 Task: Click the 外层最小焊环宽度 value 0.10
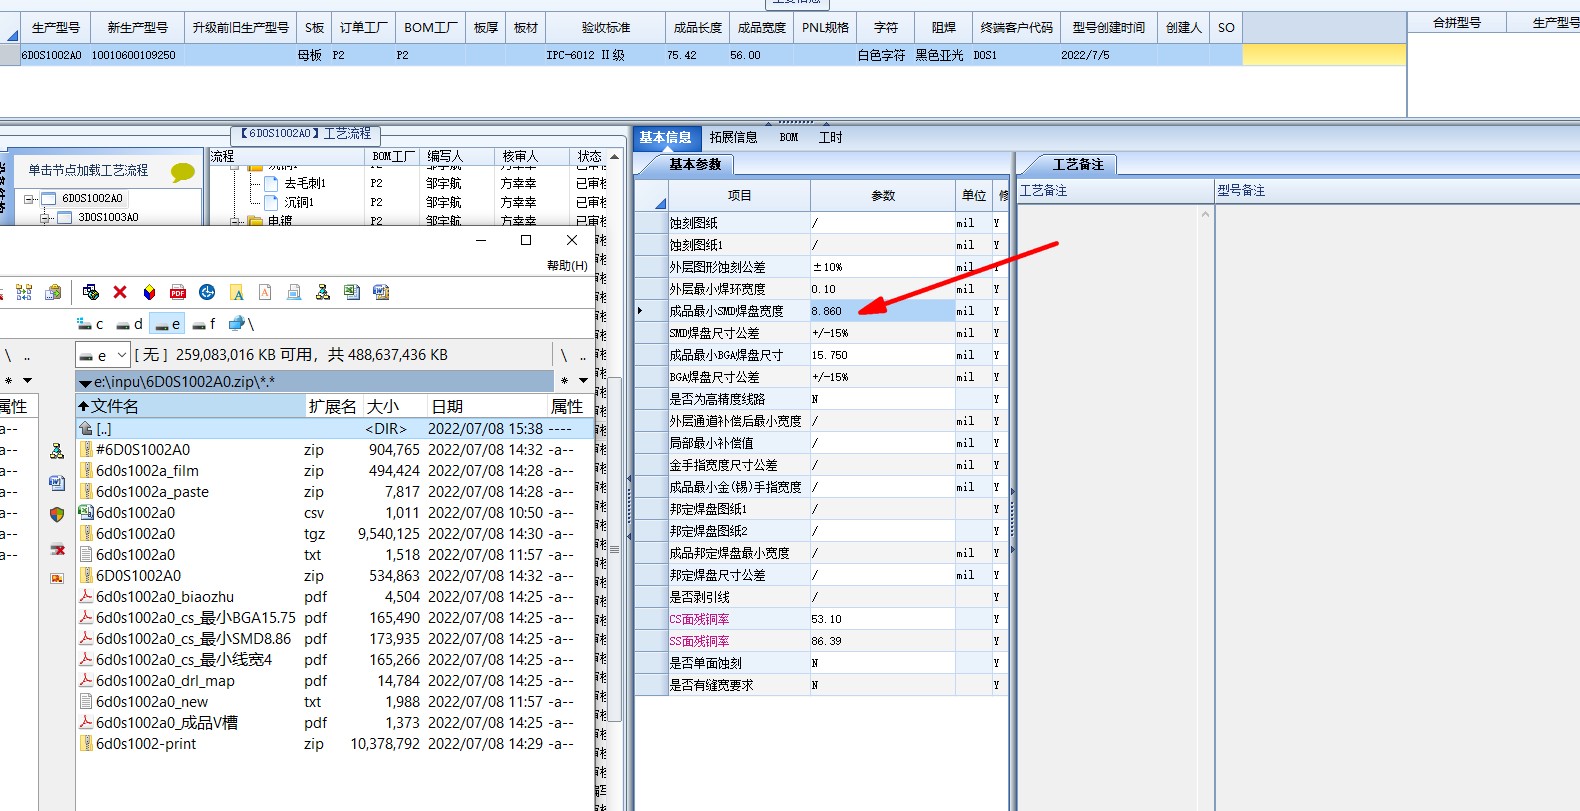(882, 289)
